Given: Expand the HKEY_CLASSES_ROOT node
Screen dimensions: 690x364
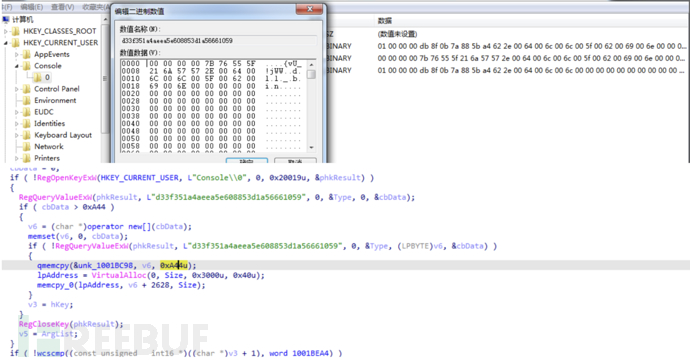Looking at the screenshot, I should (x=6, y=31).
